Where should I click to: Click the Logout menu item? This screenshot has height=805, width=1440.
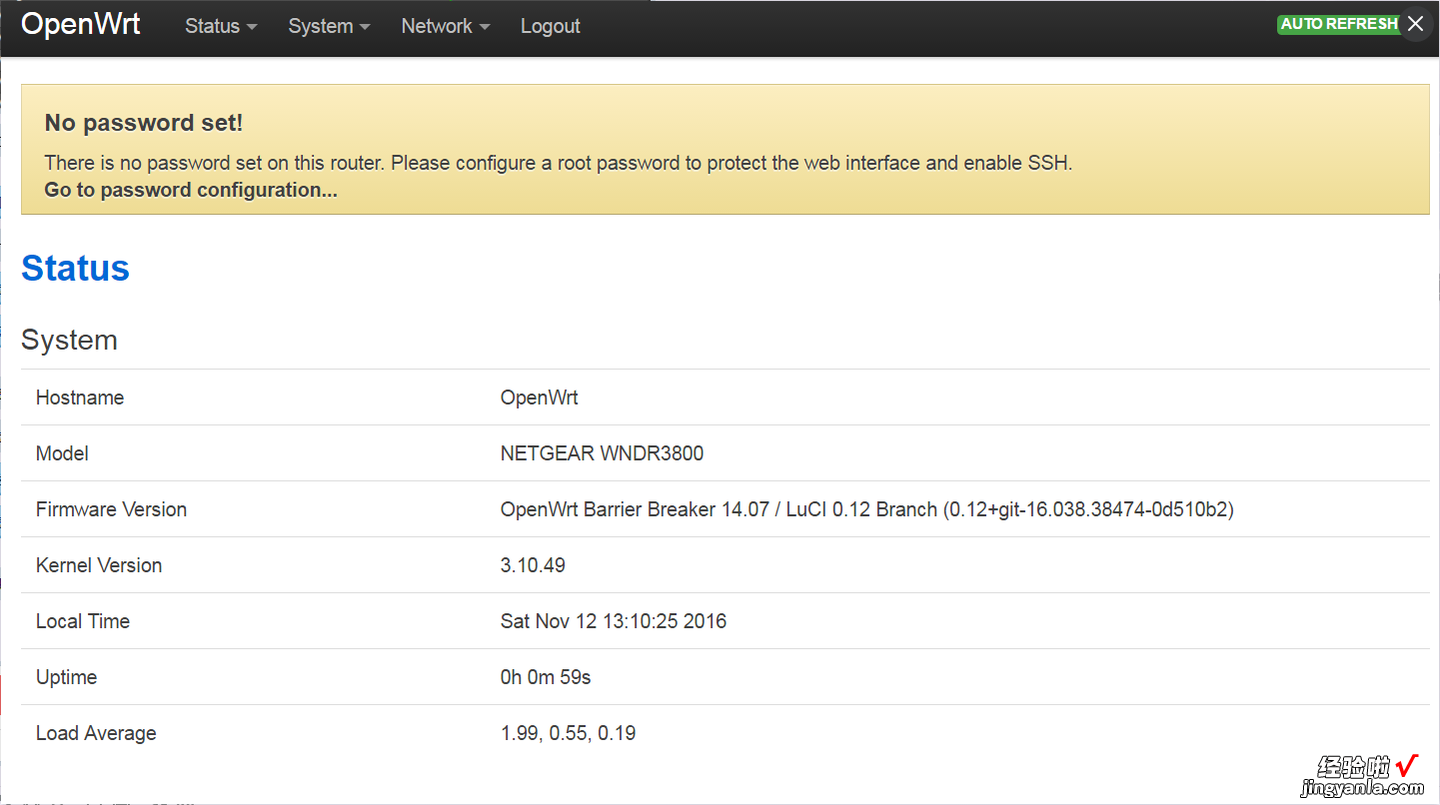tap(550, 26)
